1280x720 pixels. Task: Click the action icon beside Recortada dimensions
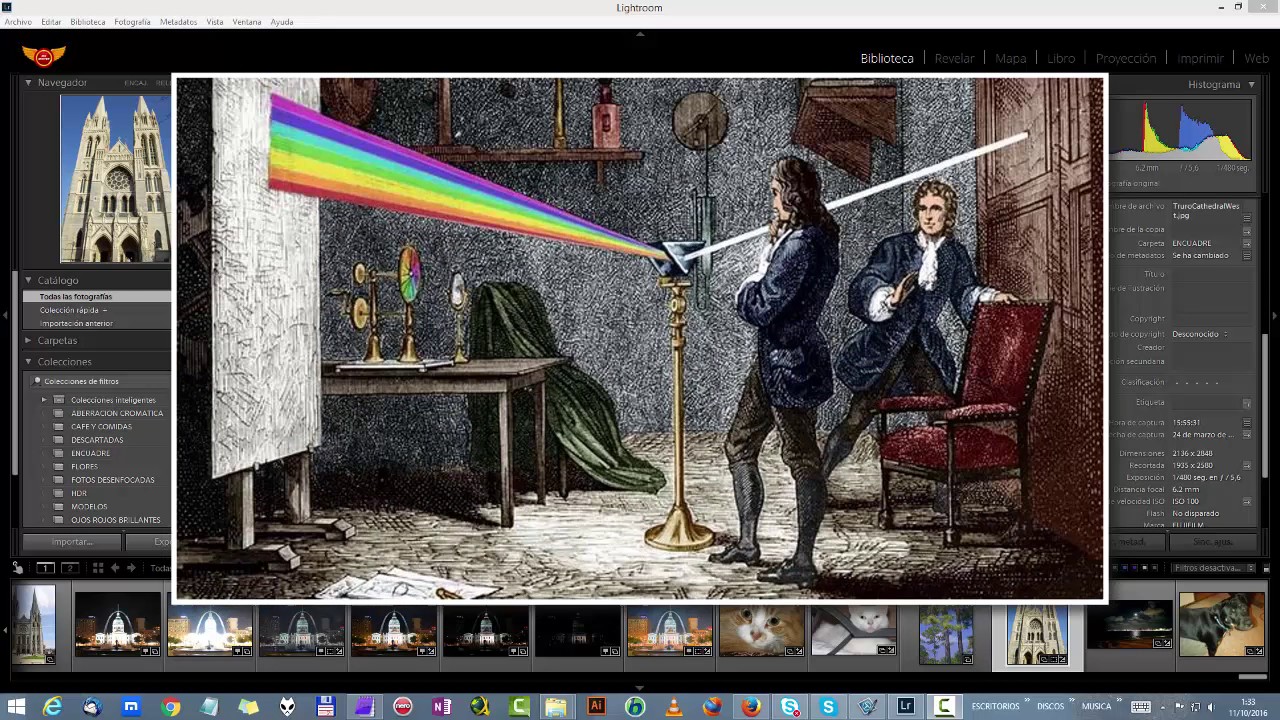pyautogui.click(x=1247, y=465)
